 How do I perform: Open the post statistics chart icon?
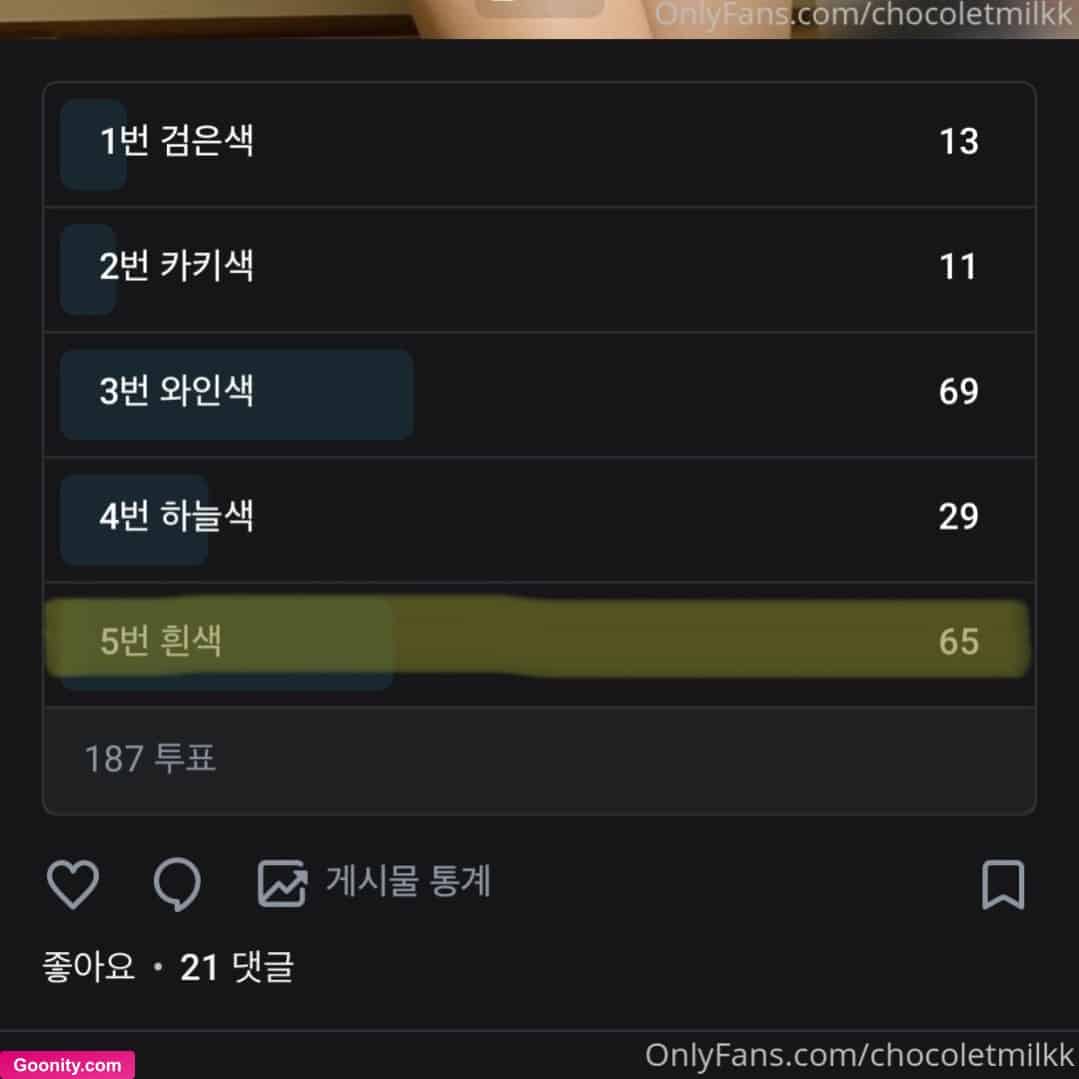pos(282,884)
